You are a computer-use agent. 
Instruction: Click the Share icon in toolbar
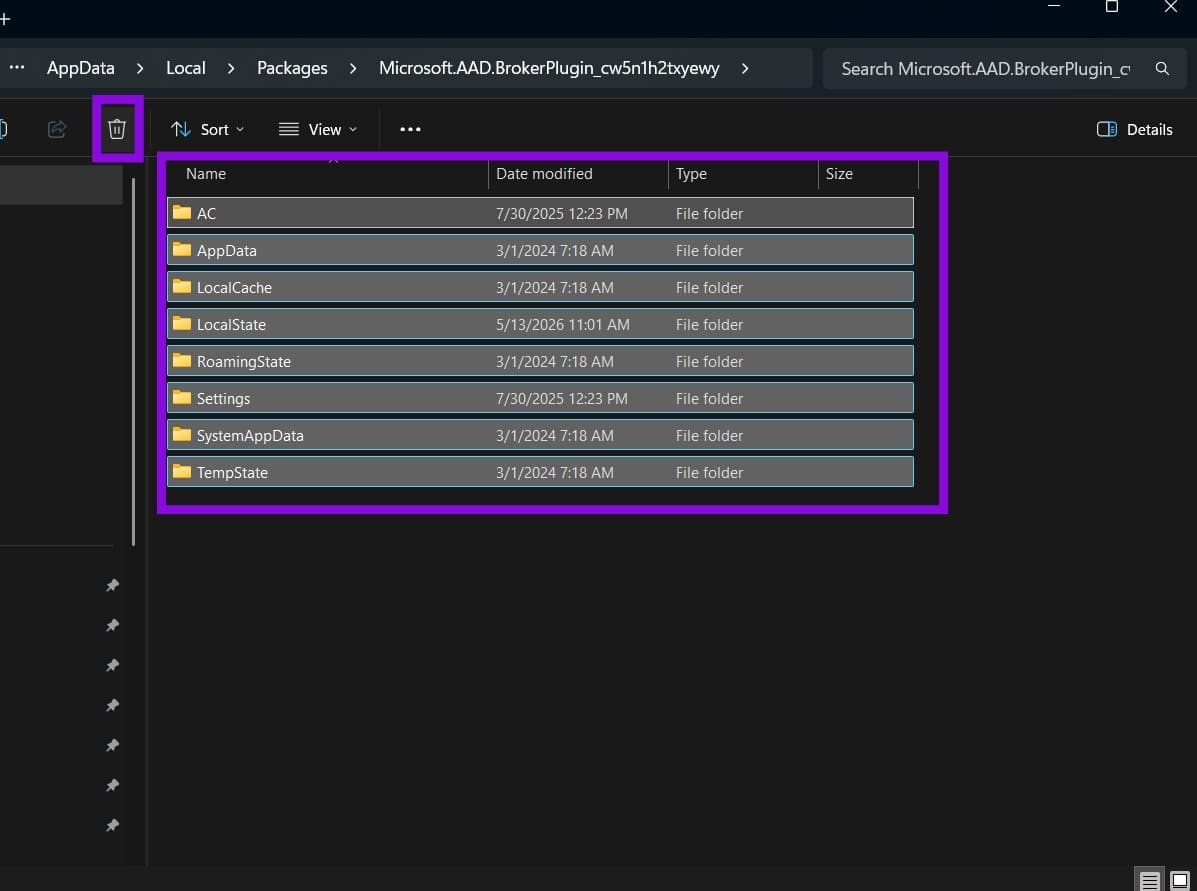tap(57, 129)
